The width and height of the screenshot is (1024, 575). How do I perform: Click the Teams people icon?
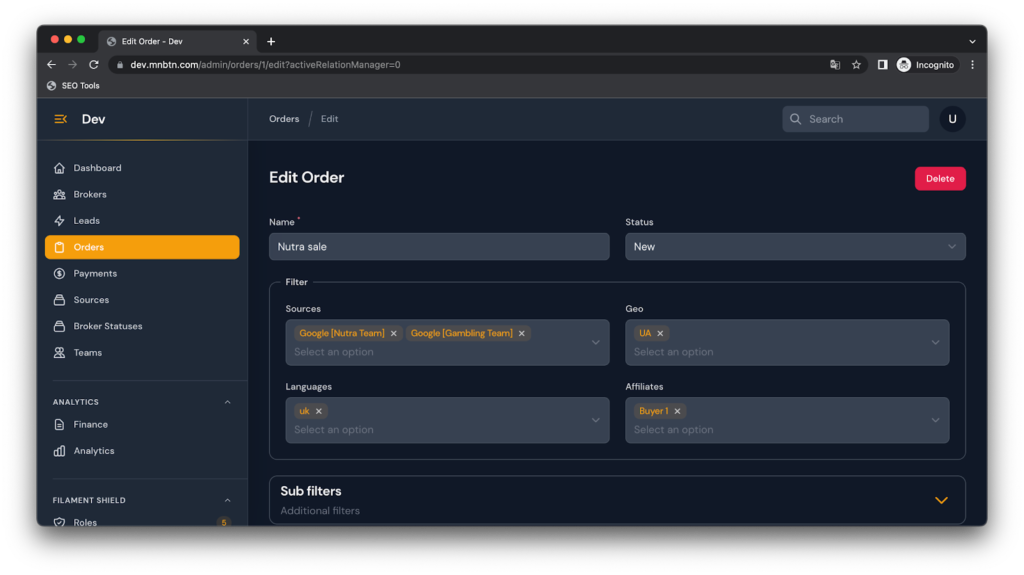click(x=60, y=353)
